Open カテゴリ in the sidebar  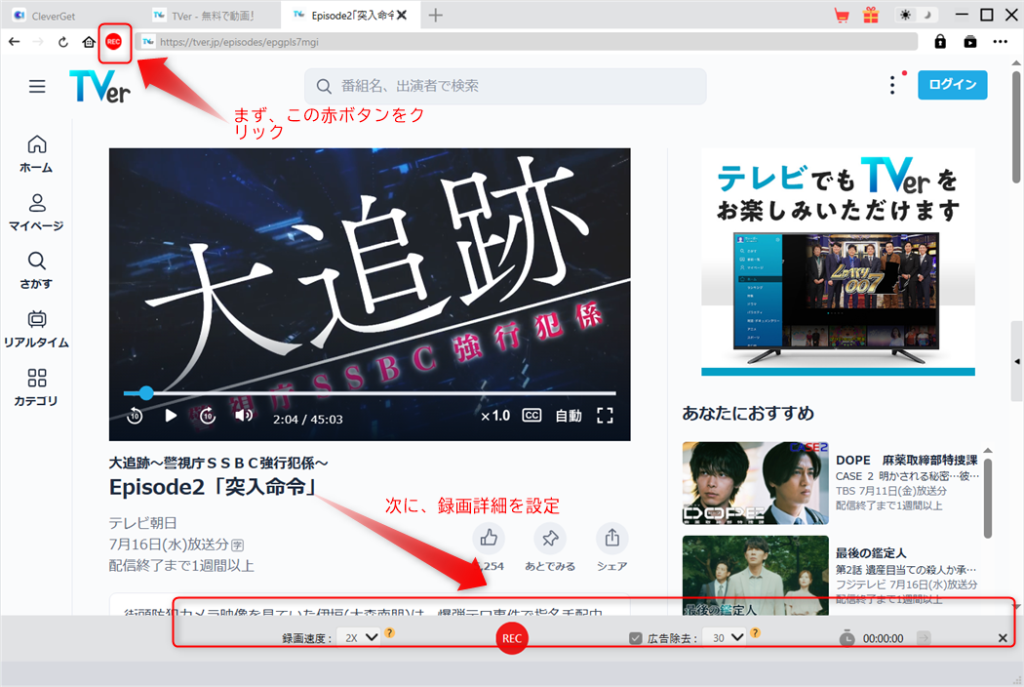pos(37,387)
